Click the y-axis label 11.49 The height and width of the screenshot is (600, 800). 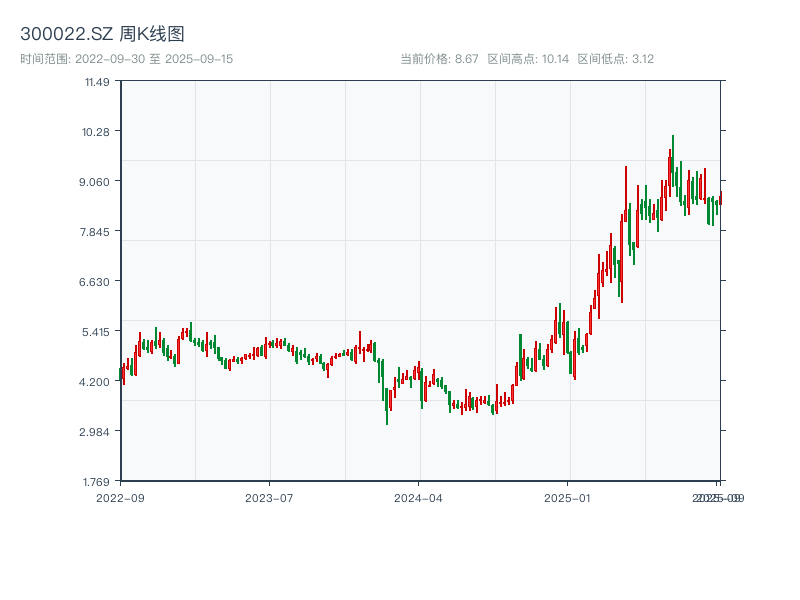[97, 82]
